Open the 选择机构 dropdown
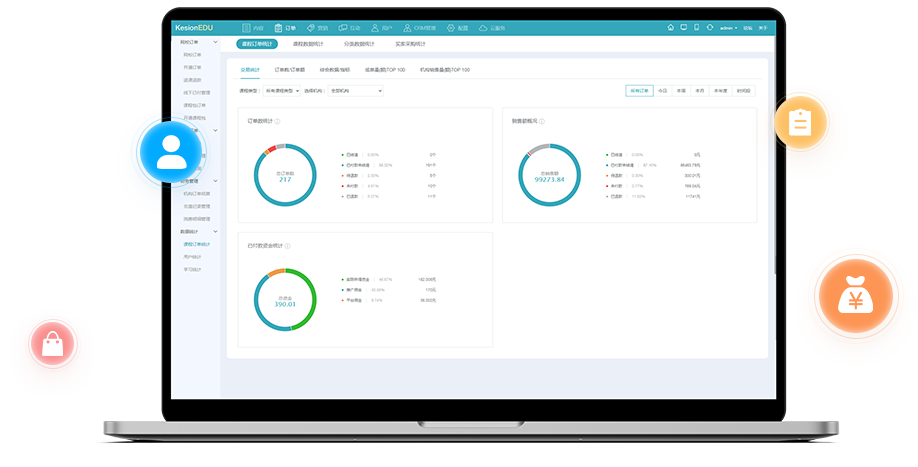Image resolution: width=918 pixels, height=467 pixels. pos(360,90)
